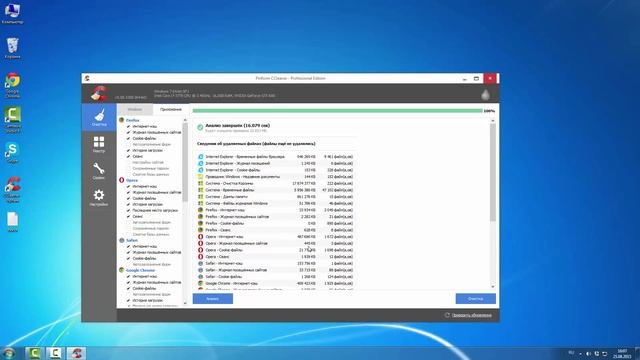Viewport: 640px width, 360px height.
Task: Uncheck Интернет-кэш under Google Chrome
Action: (x=128, y=276)
